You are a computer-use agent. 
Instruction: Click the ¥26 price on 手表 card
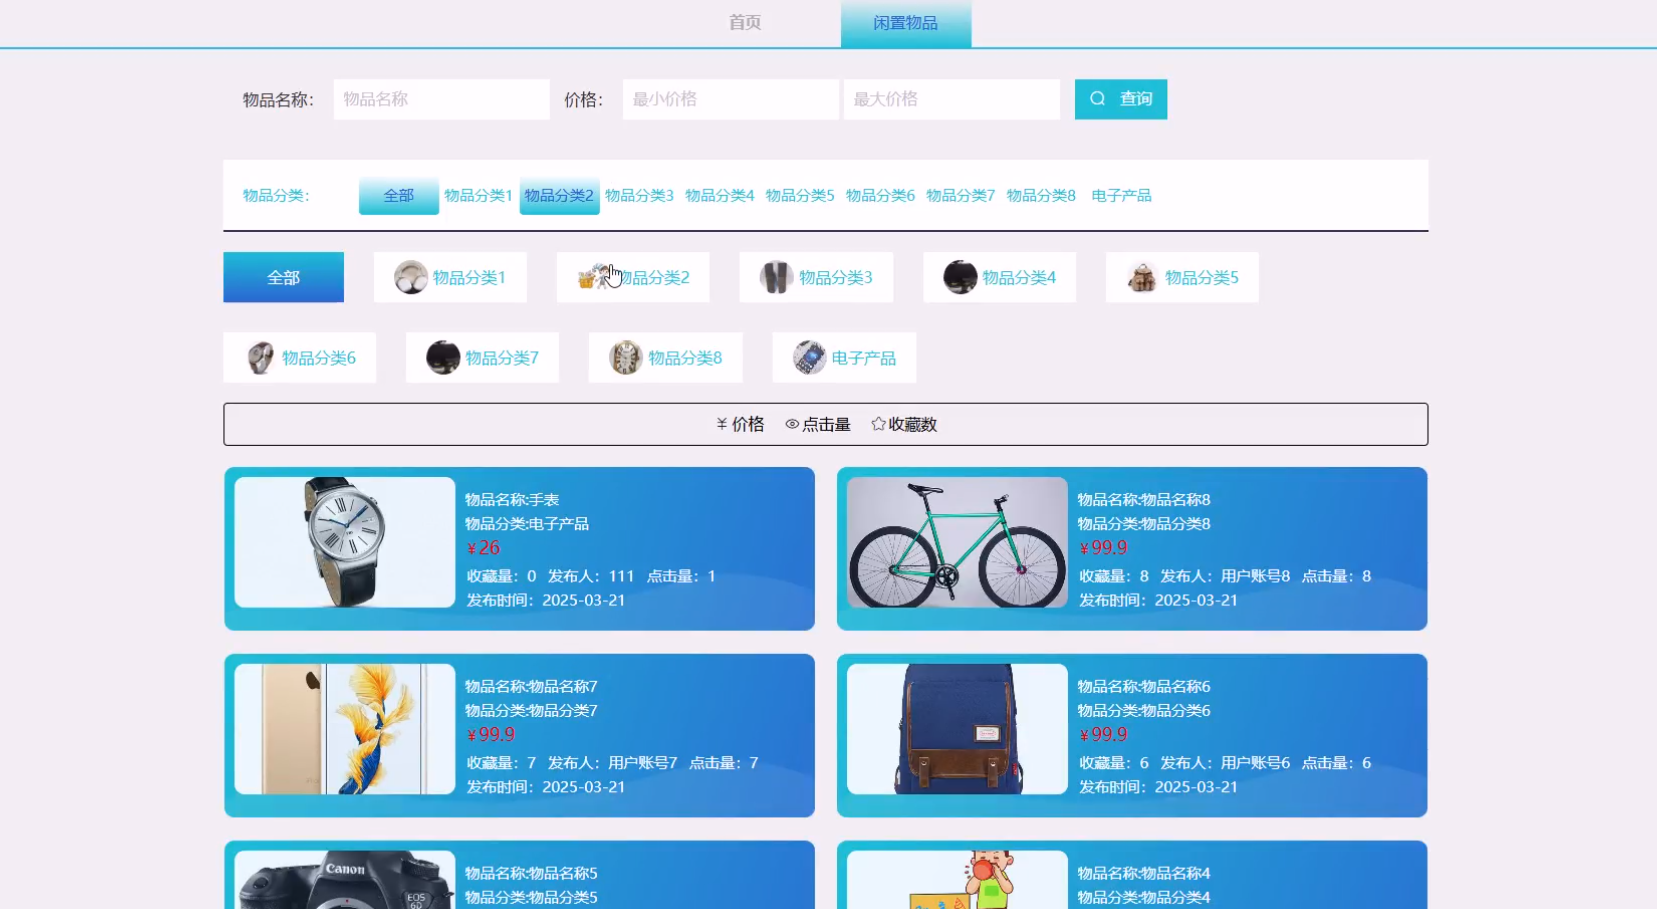[x=483, y=548]
